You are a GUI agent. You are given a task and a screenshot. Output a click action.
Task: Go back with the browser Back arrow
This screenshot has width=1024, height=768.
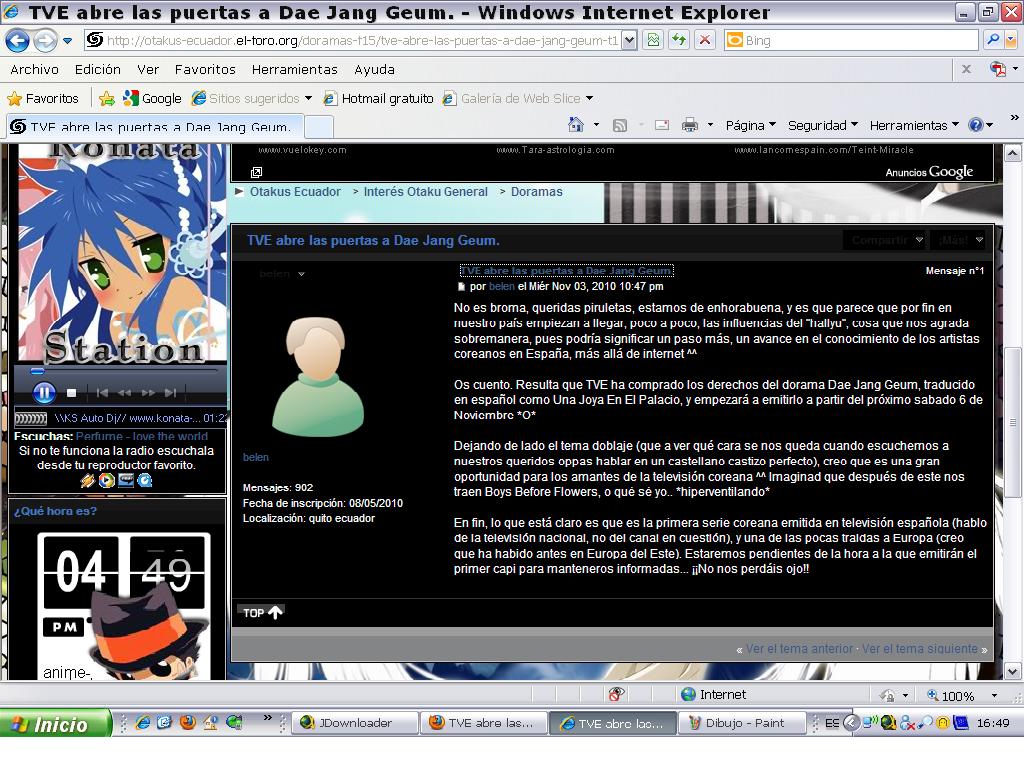point(18,41)
